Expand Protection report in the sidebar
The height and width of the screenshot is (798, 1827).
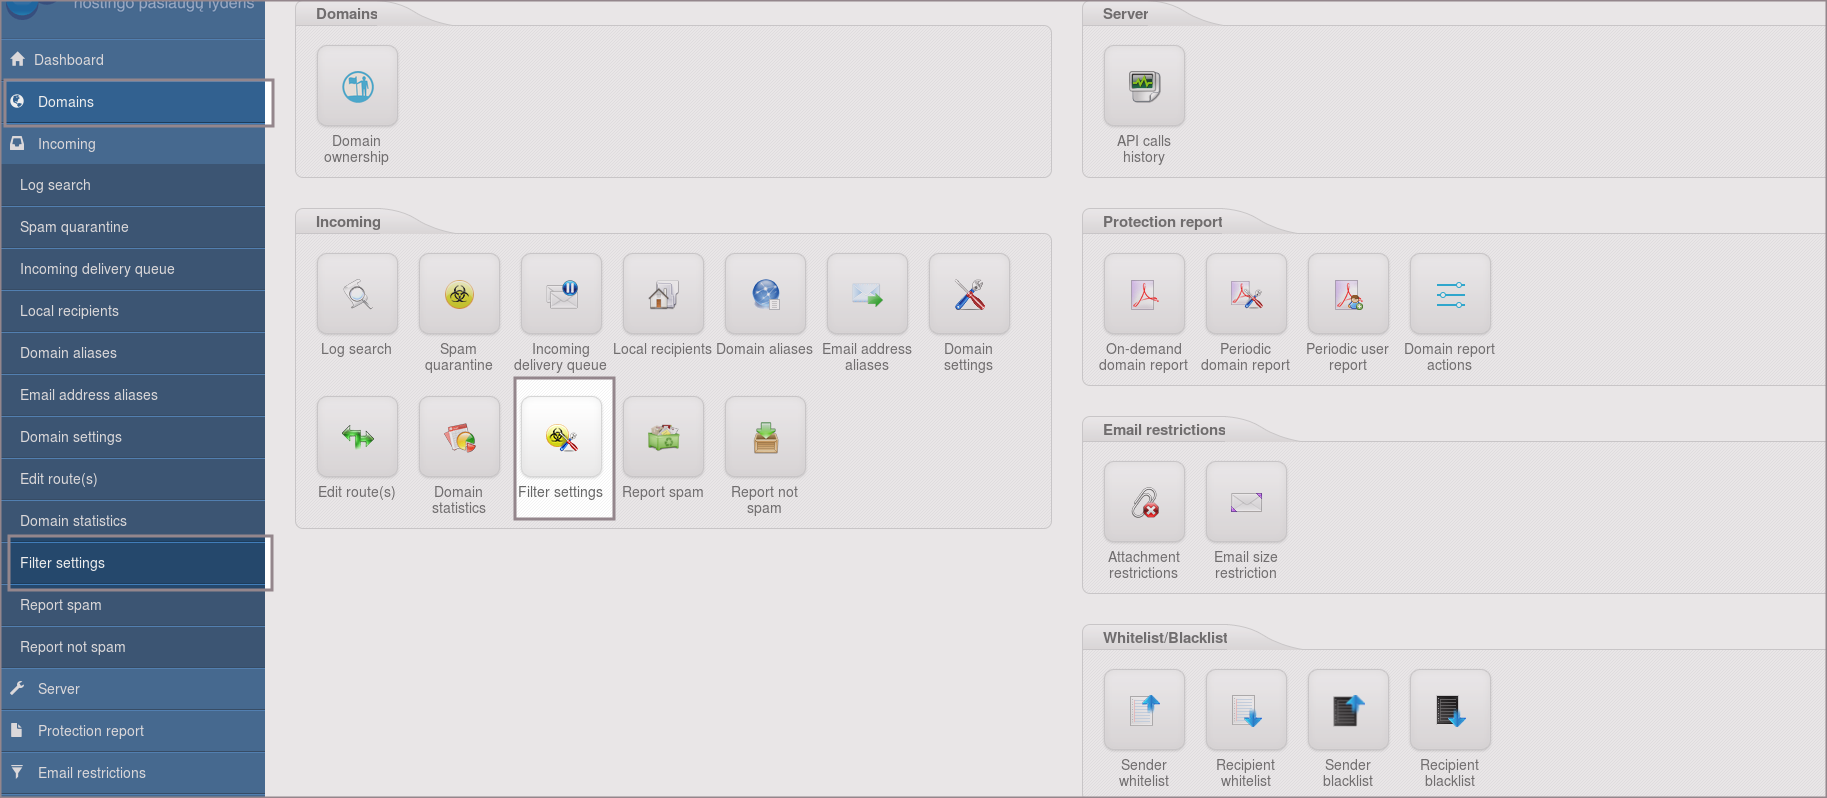pos(90,731)
